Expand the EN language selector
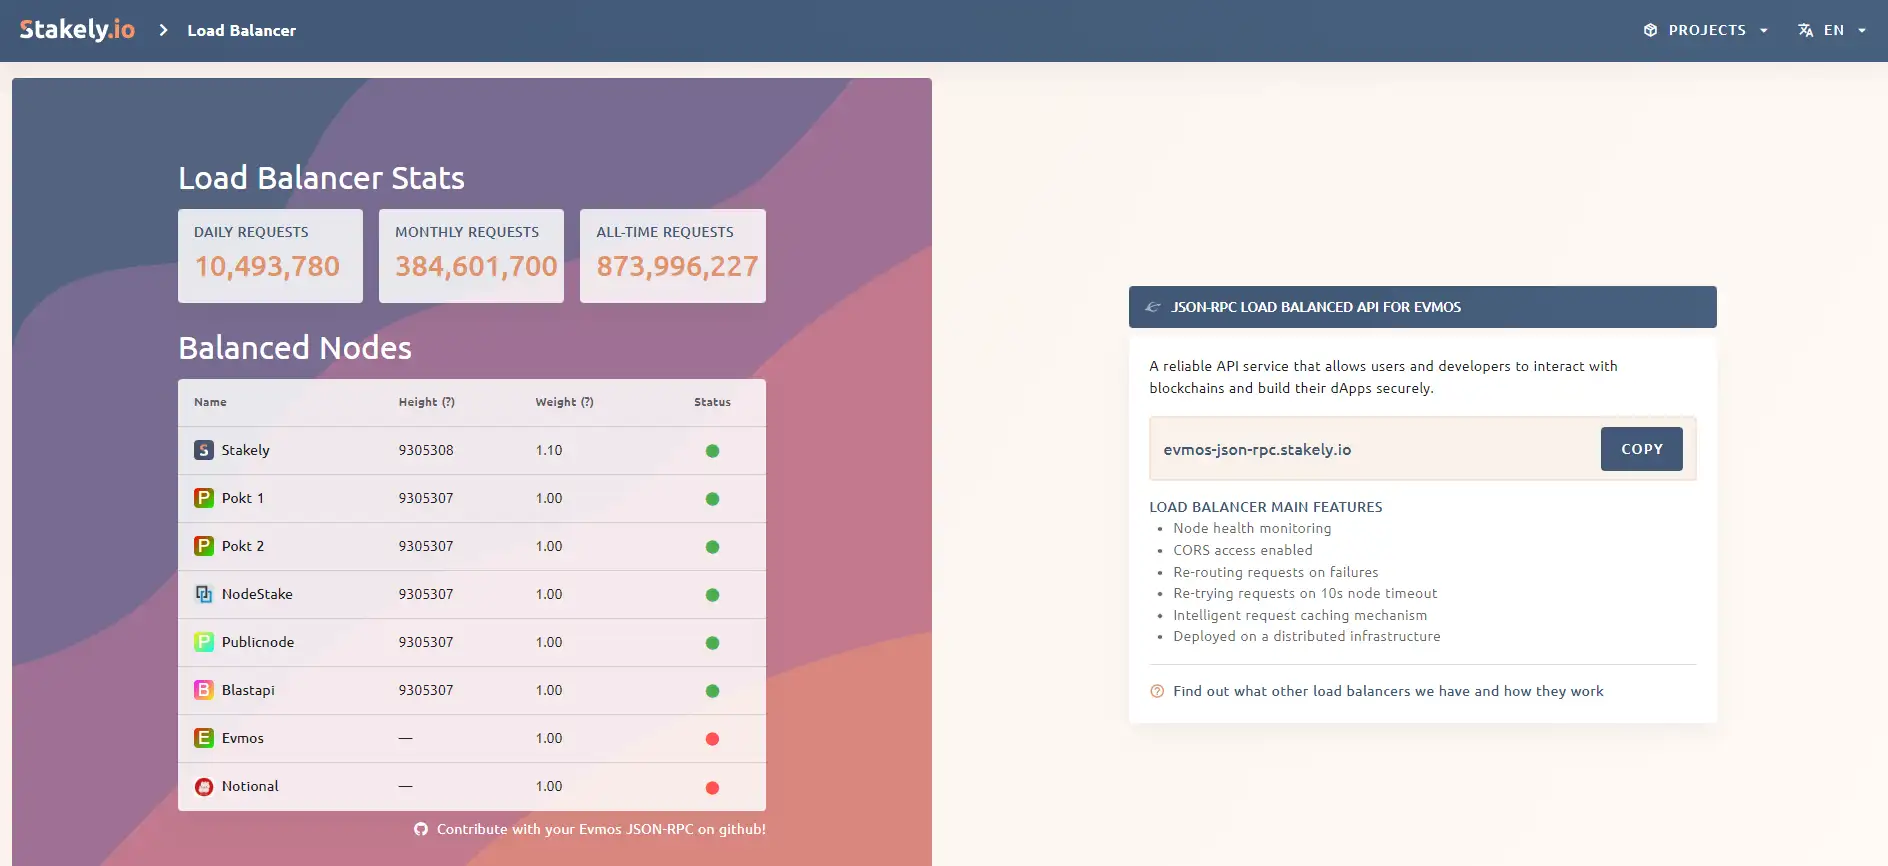Viewport: 1888px width, 866px height. tap(1832, 30)
